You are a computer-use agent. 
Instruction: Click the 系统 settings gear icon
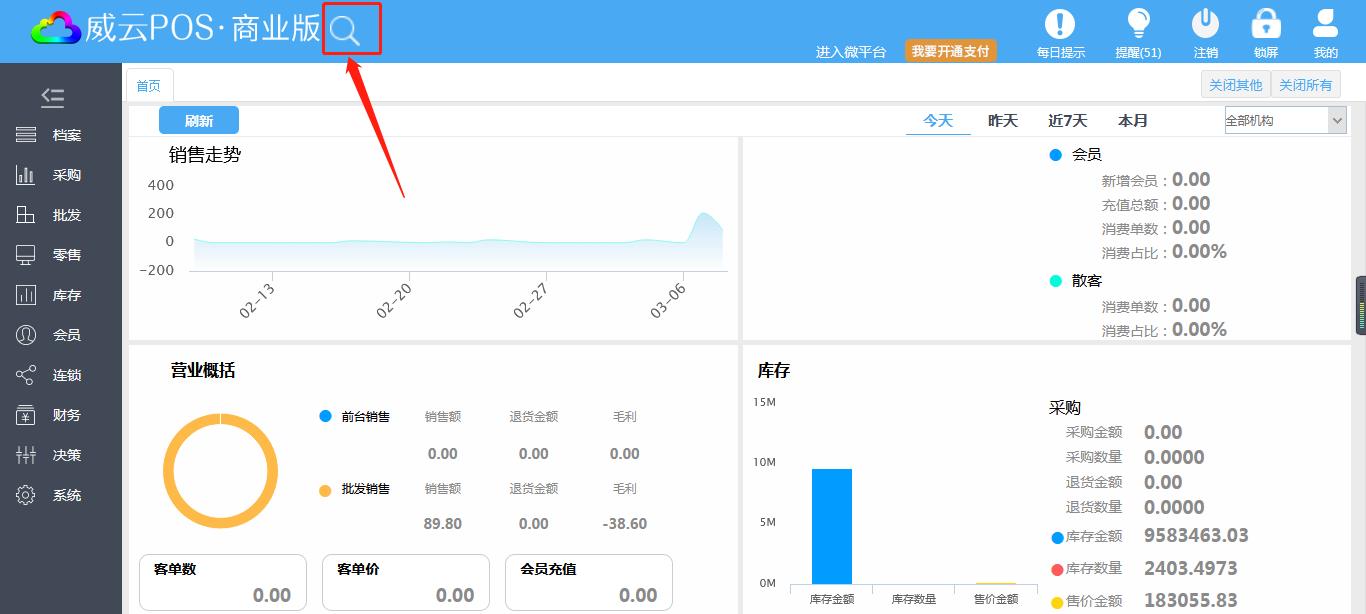pyautogui.click(x=26, y=495)
